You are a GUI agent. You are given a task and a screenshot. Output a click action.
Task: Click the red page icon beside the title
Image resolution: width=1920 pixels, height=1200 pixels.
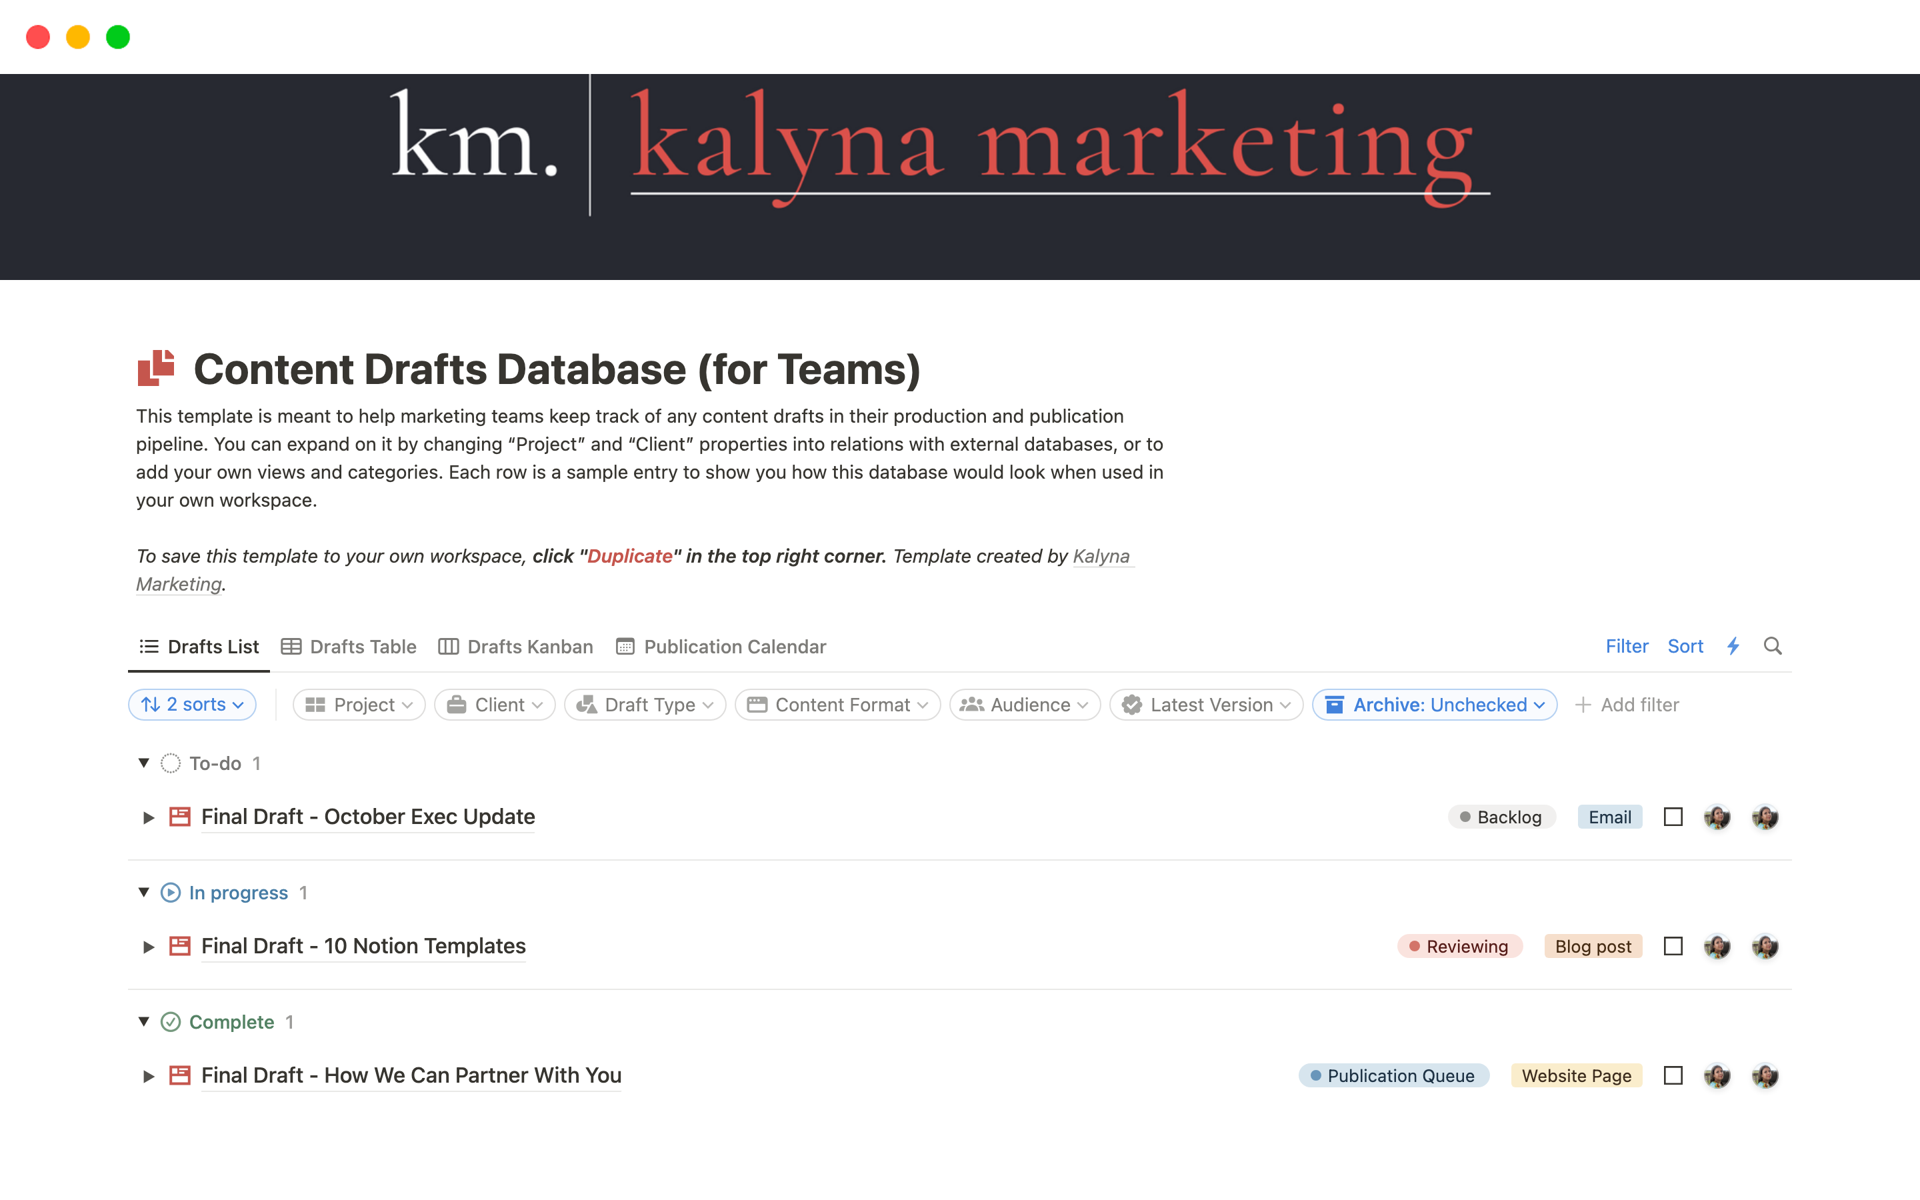[x=156, y=369]
